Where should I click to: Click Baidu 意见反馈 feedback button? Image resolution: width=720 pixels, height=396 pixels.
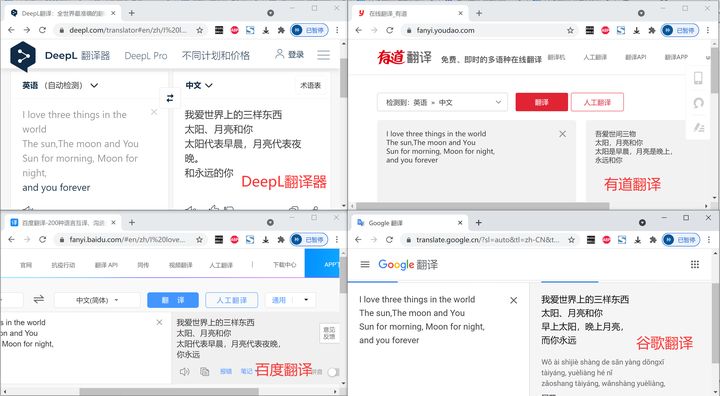point(329,333)
